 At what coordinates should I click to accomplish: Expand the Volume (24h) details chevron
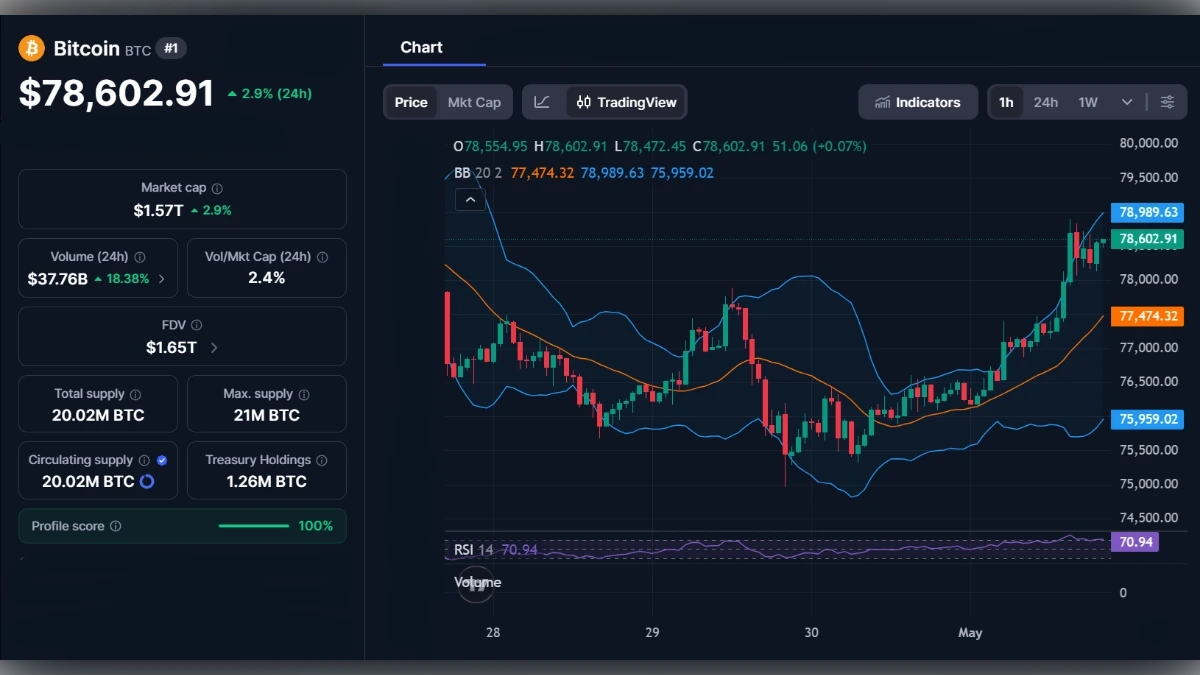[x=162, y=279]
